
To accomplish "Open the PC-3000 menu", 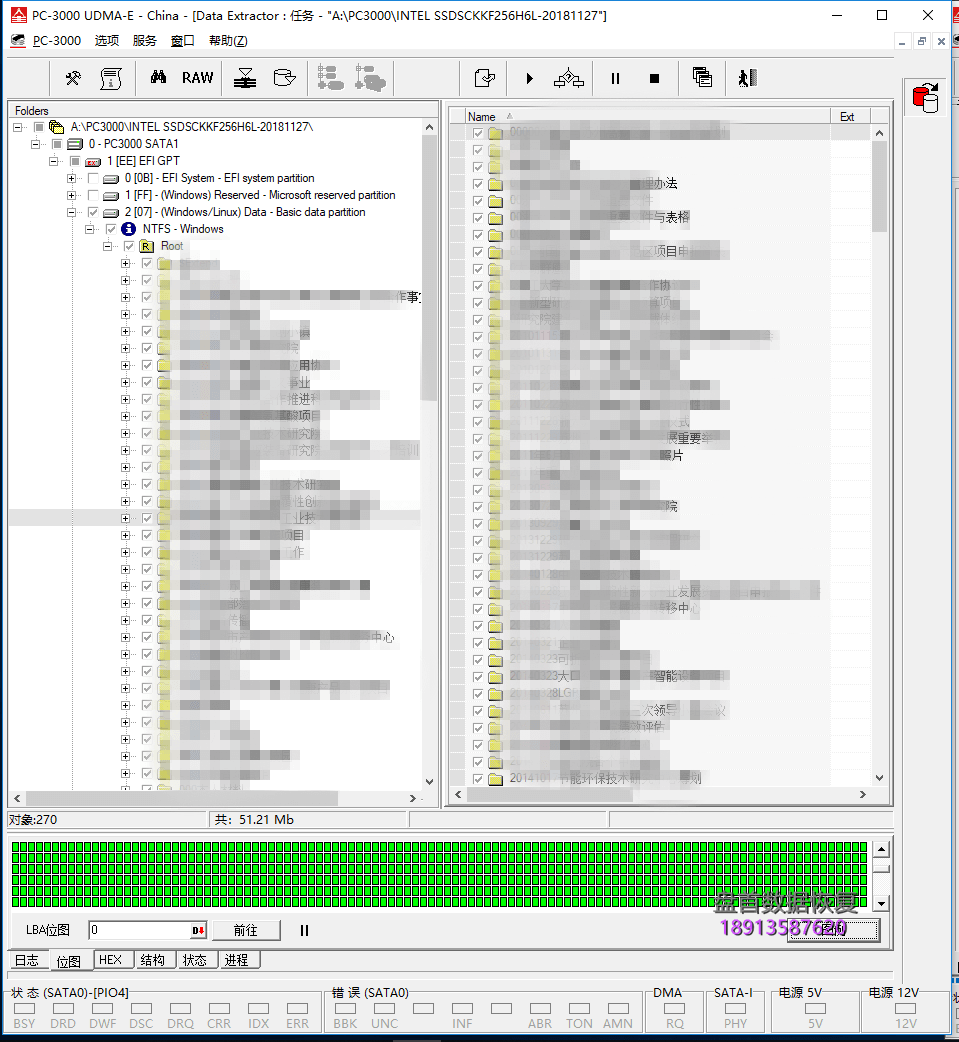I will [56, 41].
